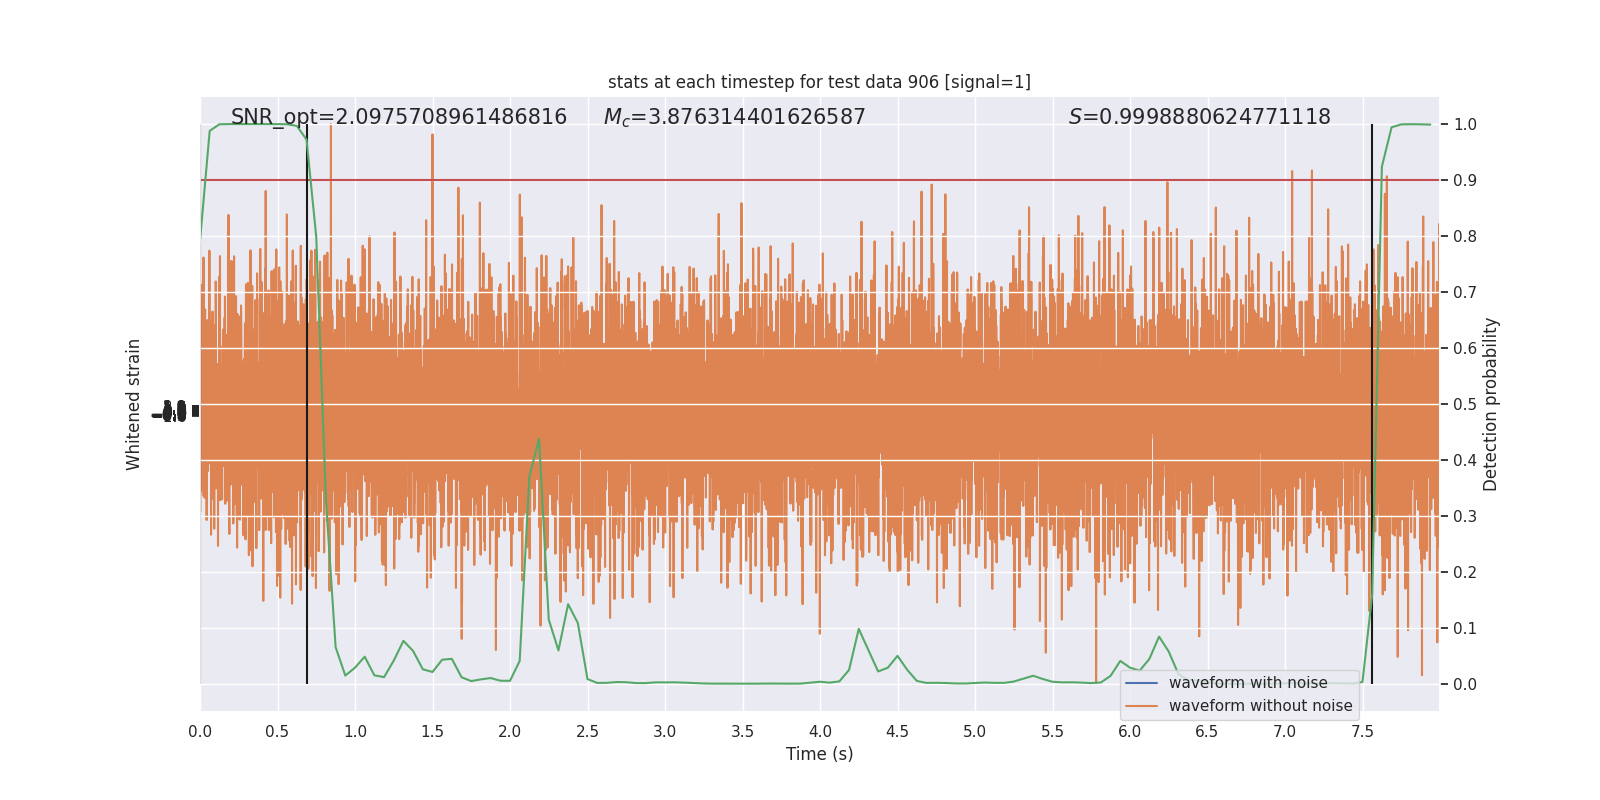Click the 0.2 tick on the Detection probability axis

pyautogui.click(x=1465, y=573)
